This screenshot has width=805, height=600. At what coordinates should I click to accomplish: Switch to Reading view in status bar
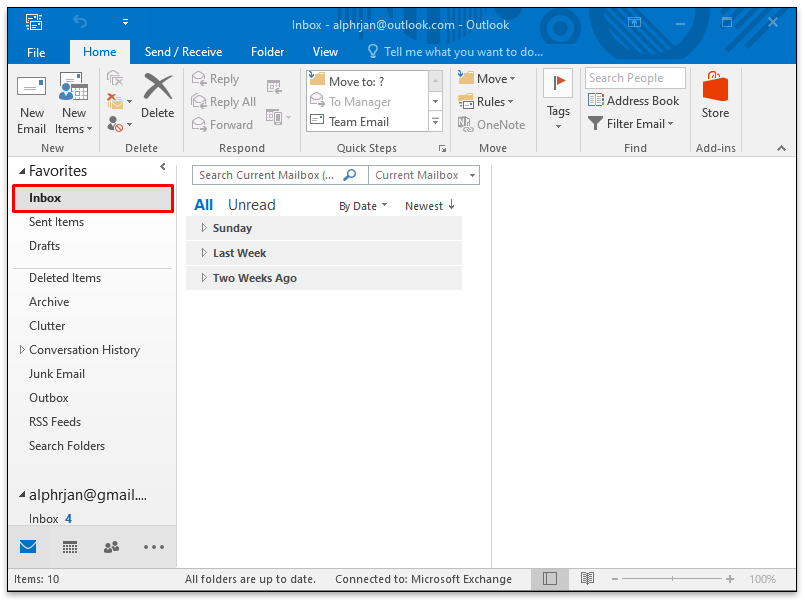(x=587, y=579)
